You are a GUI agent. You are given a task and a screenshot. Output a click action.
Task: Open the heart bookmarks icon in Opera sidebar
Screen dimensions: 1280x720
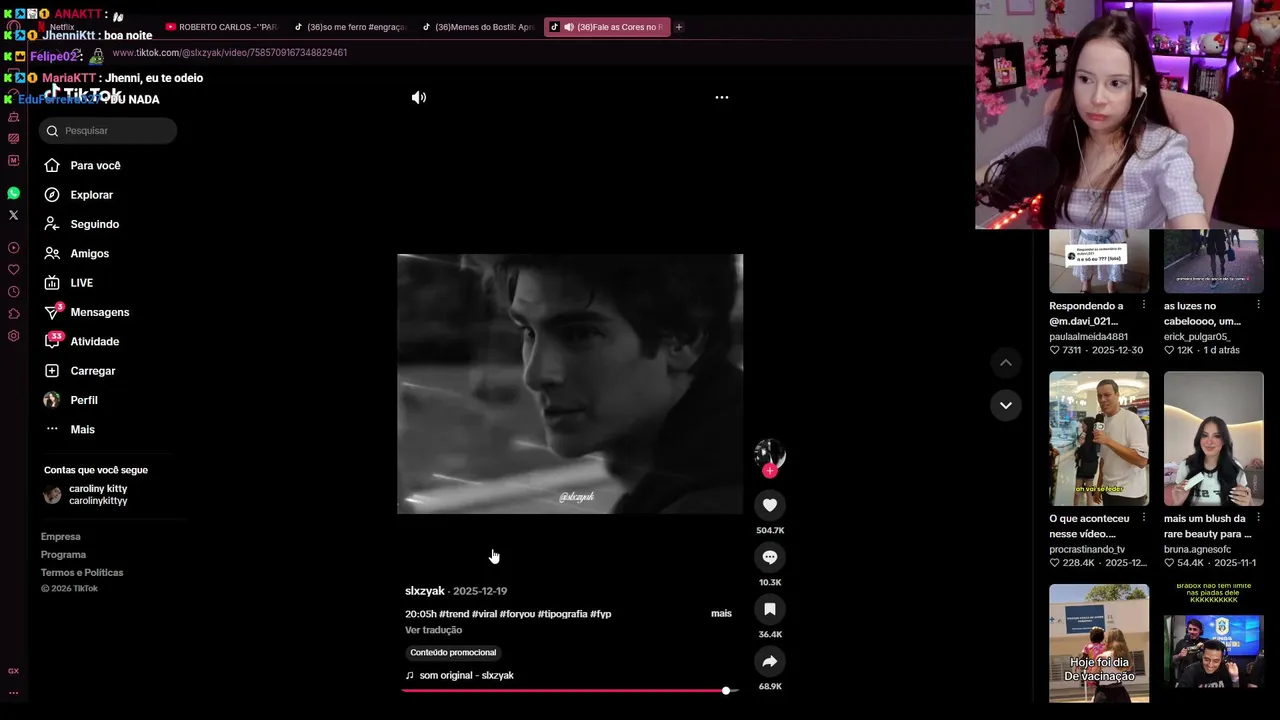tap(13, 270)
